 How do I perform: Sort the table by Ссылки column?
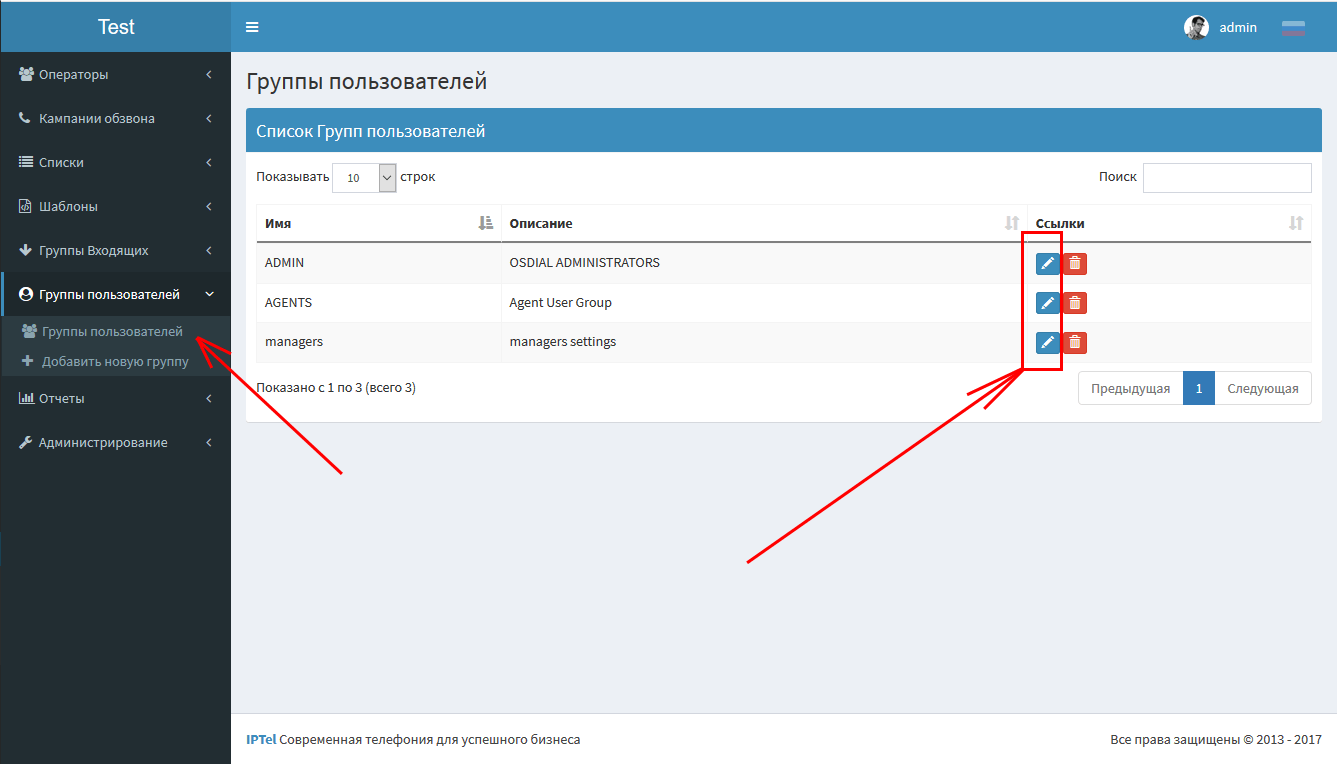(1169, 223)
